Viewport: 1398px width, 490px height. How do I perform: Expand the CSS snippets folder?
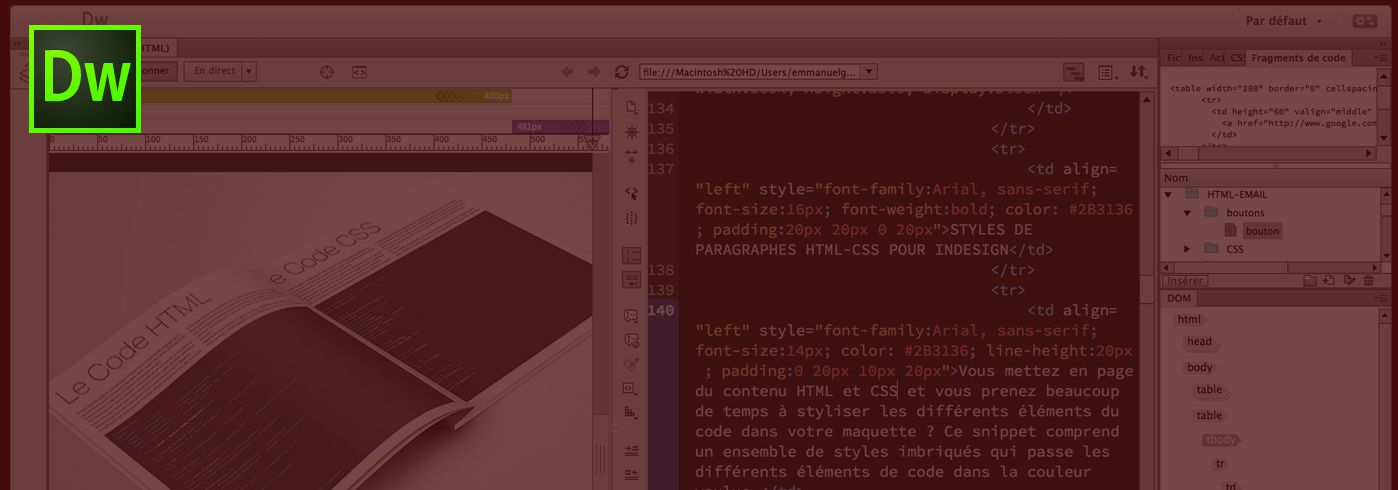pos(1188,249)
